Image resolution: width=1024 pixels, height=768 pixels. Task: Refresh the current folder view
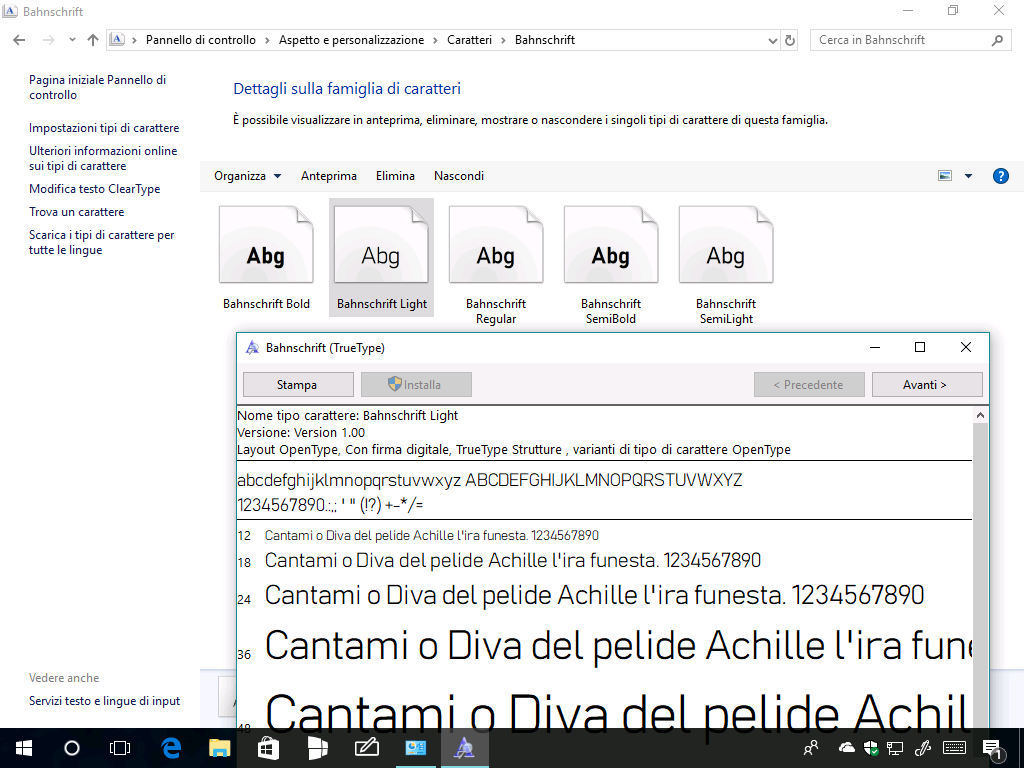(790, 40)
